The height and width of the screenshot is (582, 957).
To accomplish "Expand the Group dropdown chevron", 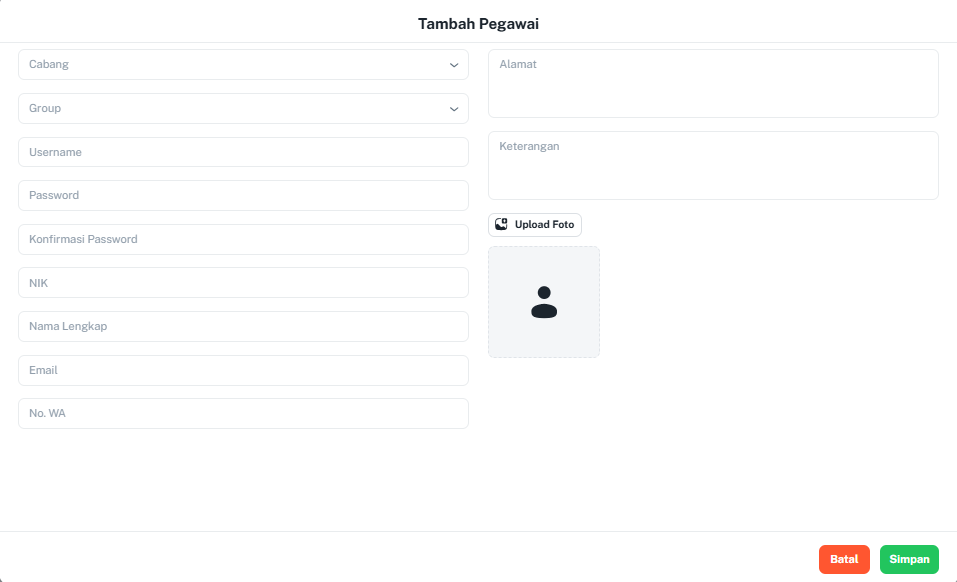I will 453,109.
